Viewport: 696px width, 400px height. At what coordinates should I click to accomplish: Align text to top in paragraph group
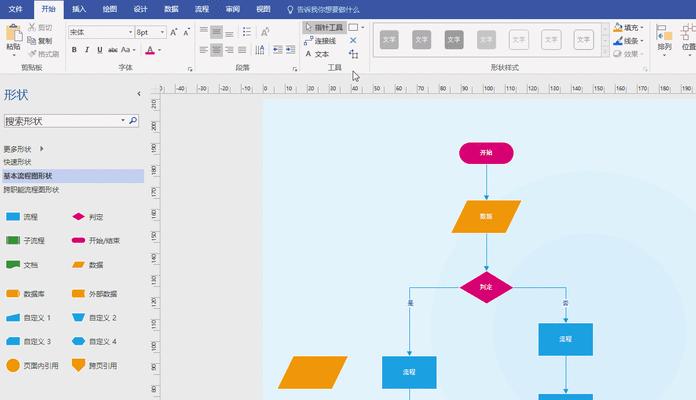tap(204, 31)
